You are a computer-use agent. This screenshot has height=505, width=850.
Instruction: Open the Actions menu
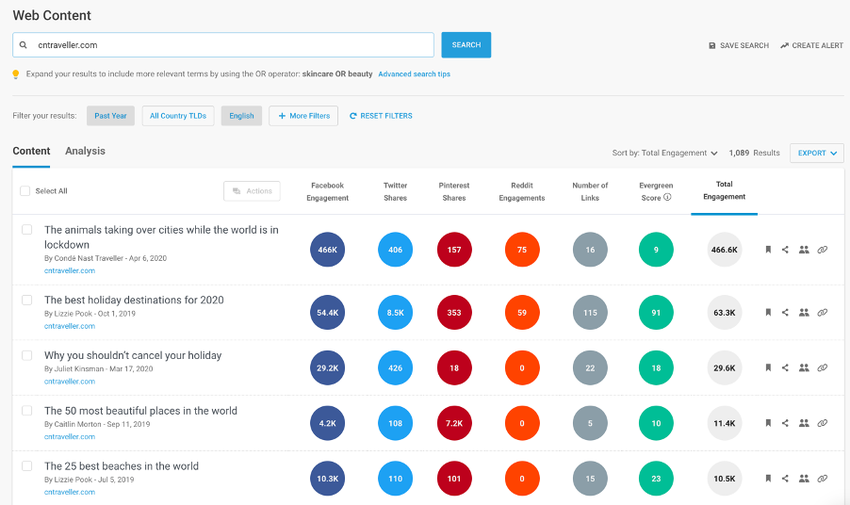click(252, 191)
